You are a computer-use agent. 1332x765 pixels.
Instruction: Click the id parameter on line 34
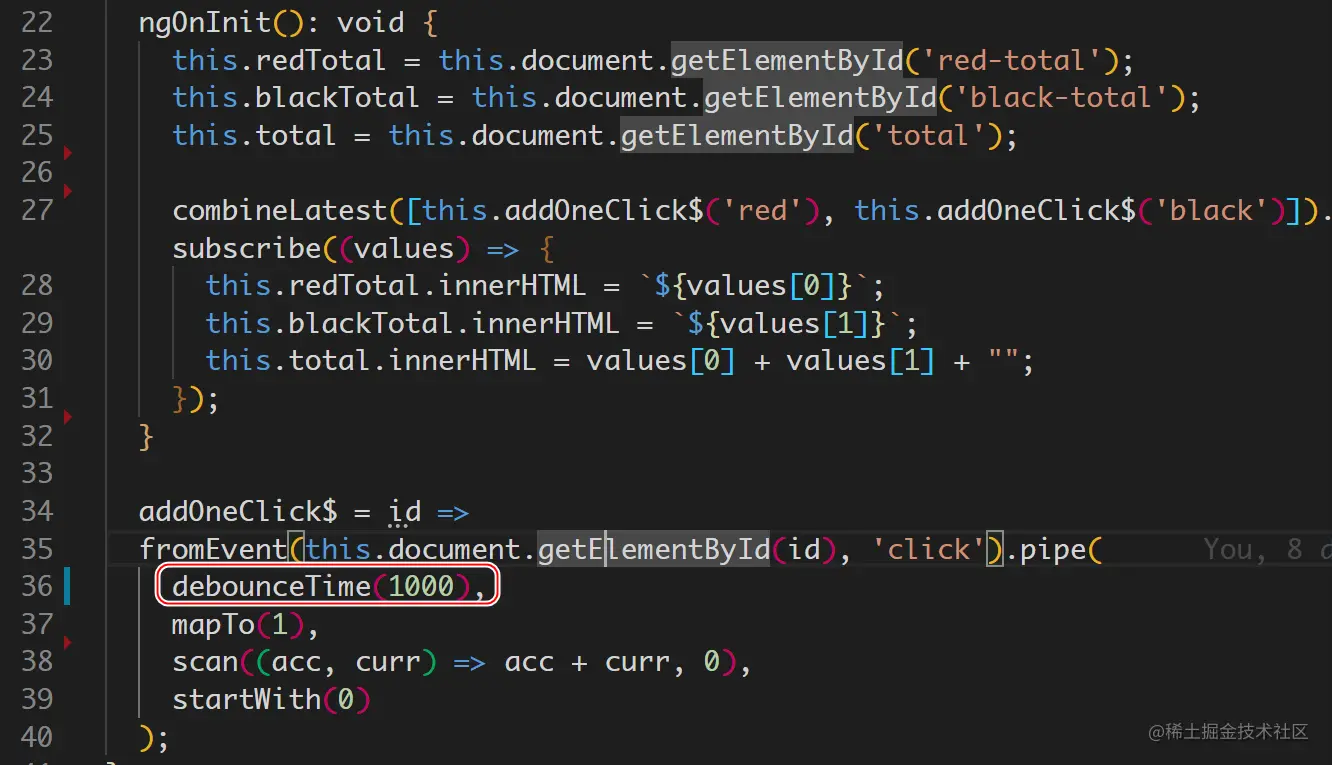404,512
